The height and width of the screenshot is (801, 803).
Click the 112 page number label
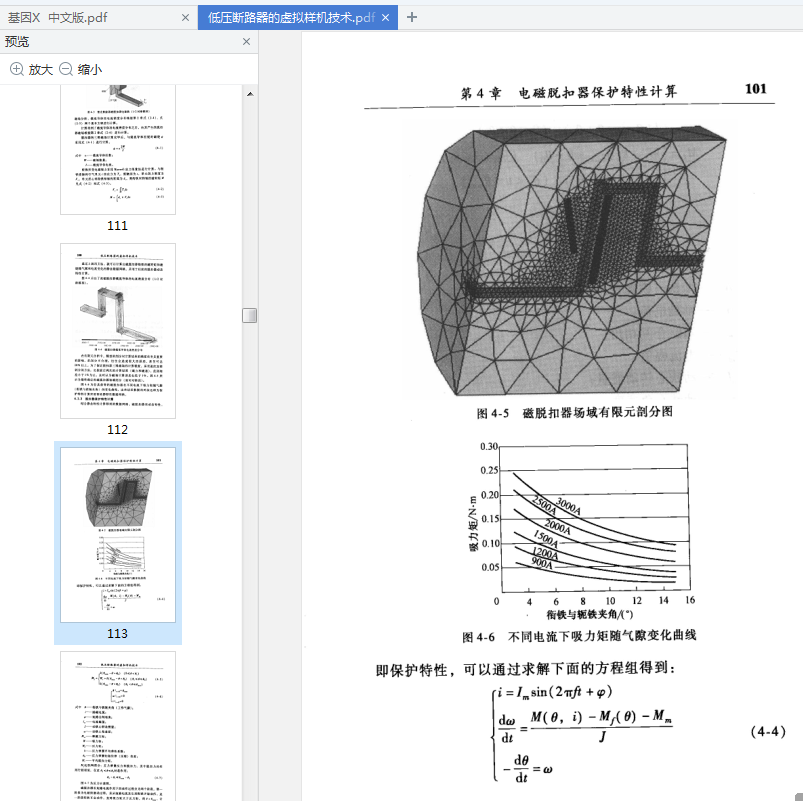[117, 430]
